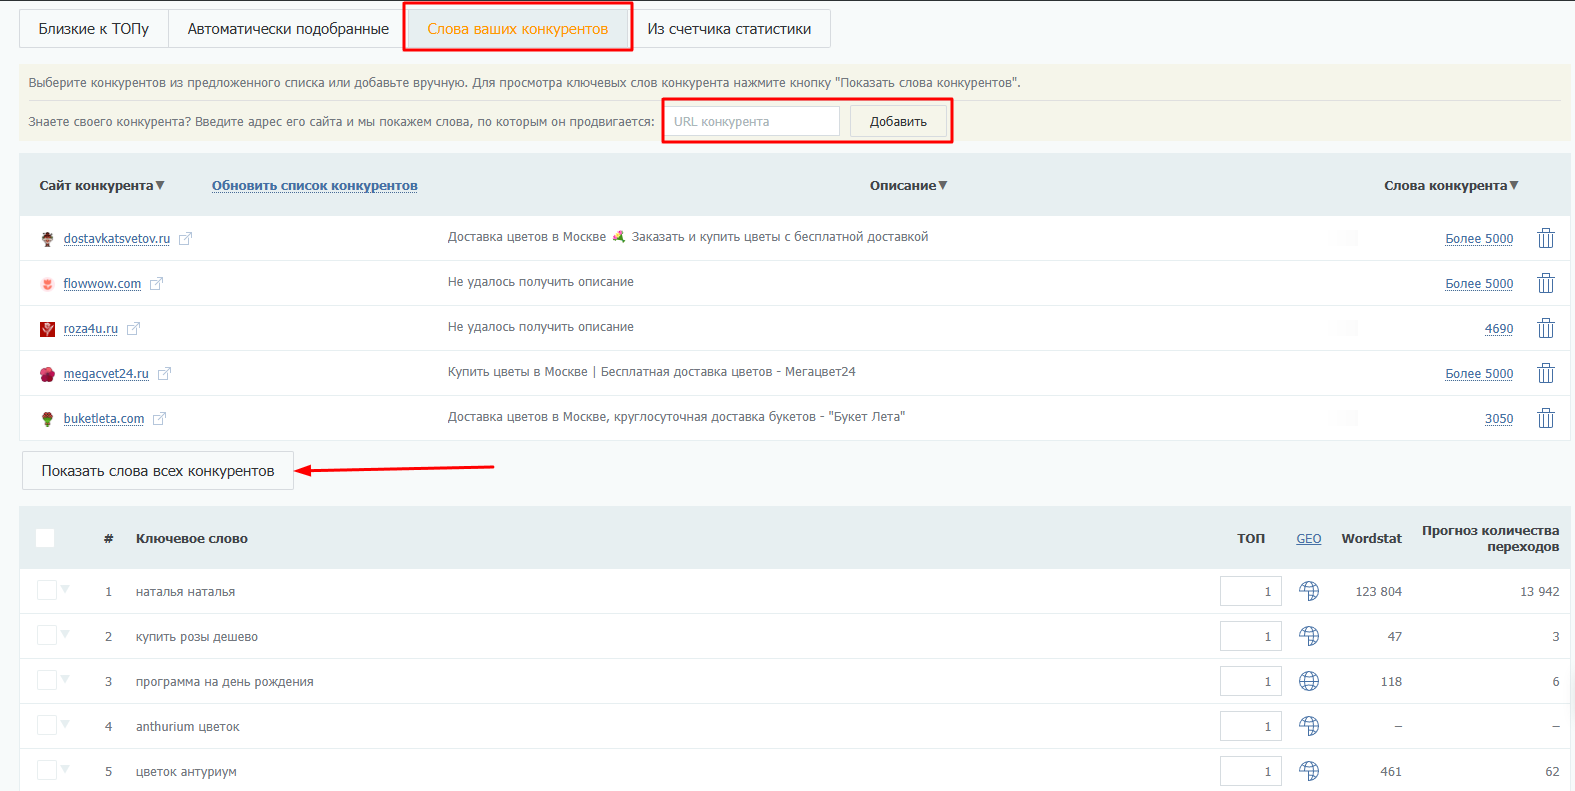Check the select-all checkbox in keyword header
Viewport: 1575px width, 791px height.
click(x=45, y=538)
